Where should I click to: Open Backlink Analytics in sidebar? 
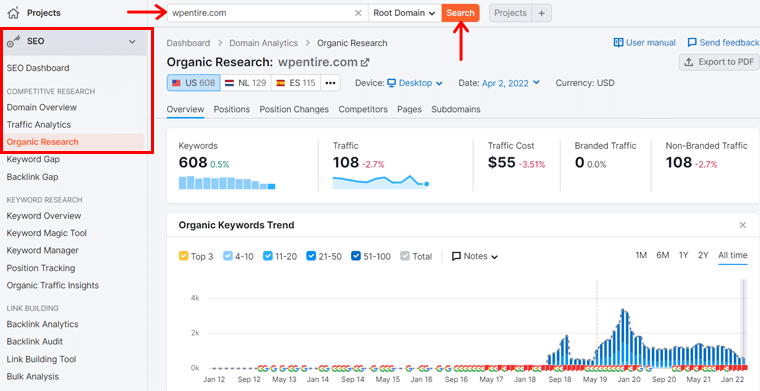[x=43, y=325]
